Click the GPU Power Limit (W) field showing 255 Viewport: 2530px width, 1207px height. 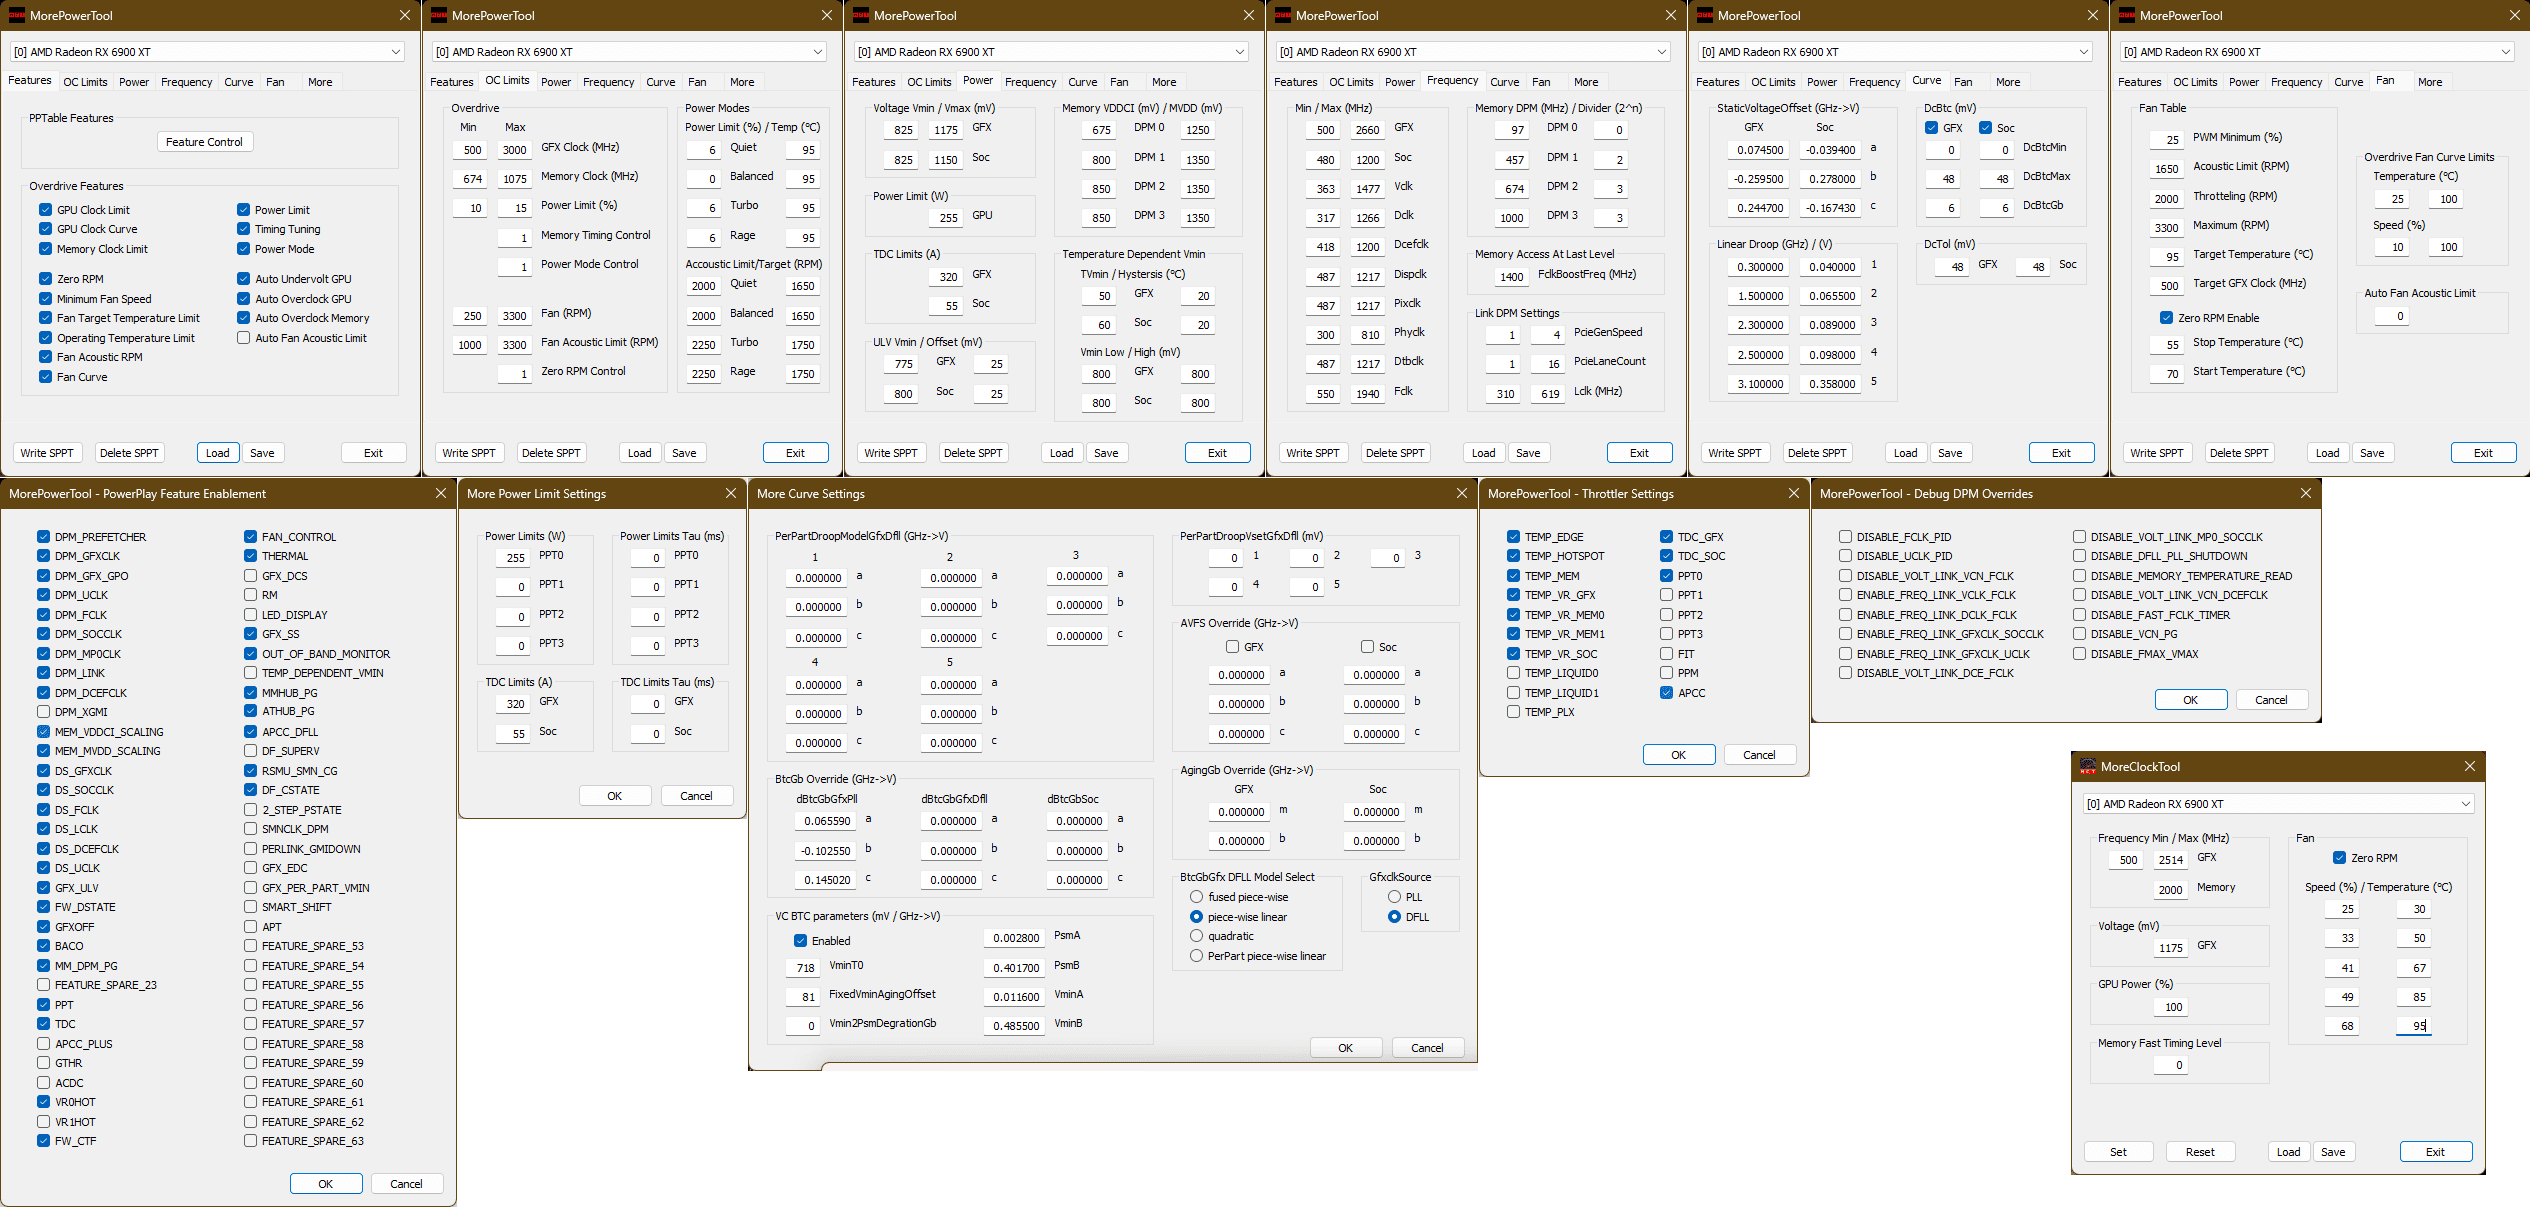pos(948,218)
